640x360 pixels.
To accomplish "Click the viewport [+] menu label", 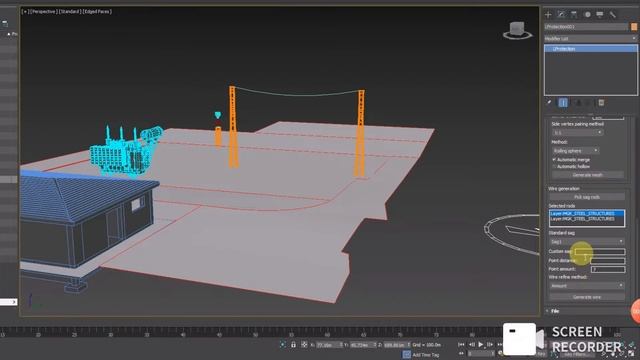I will (x=26, y=12).
